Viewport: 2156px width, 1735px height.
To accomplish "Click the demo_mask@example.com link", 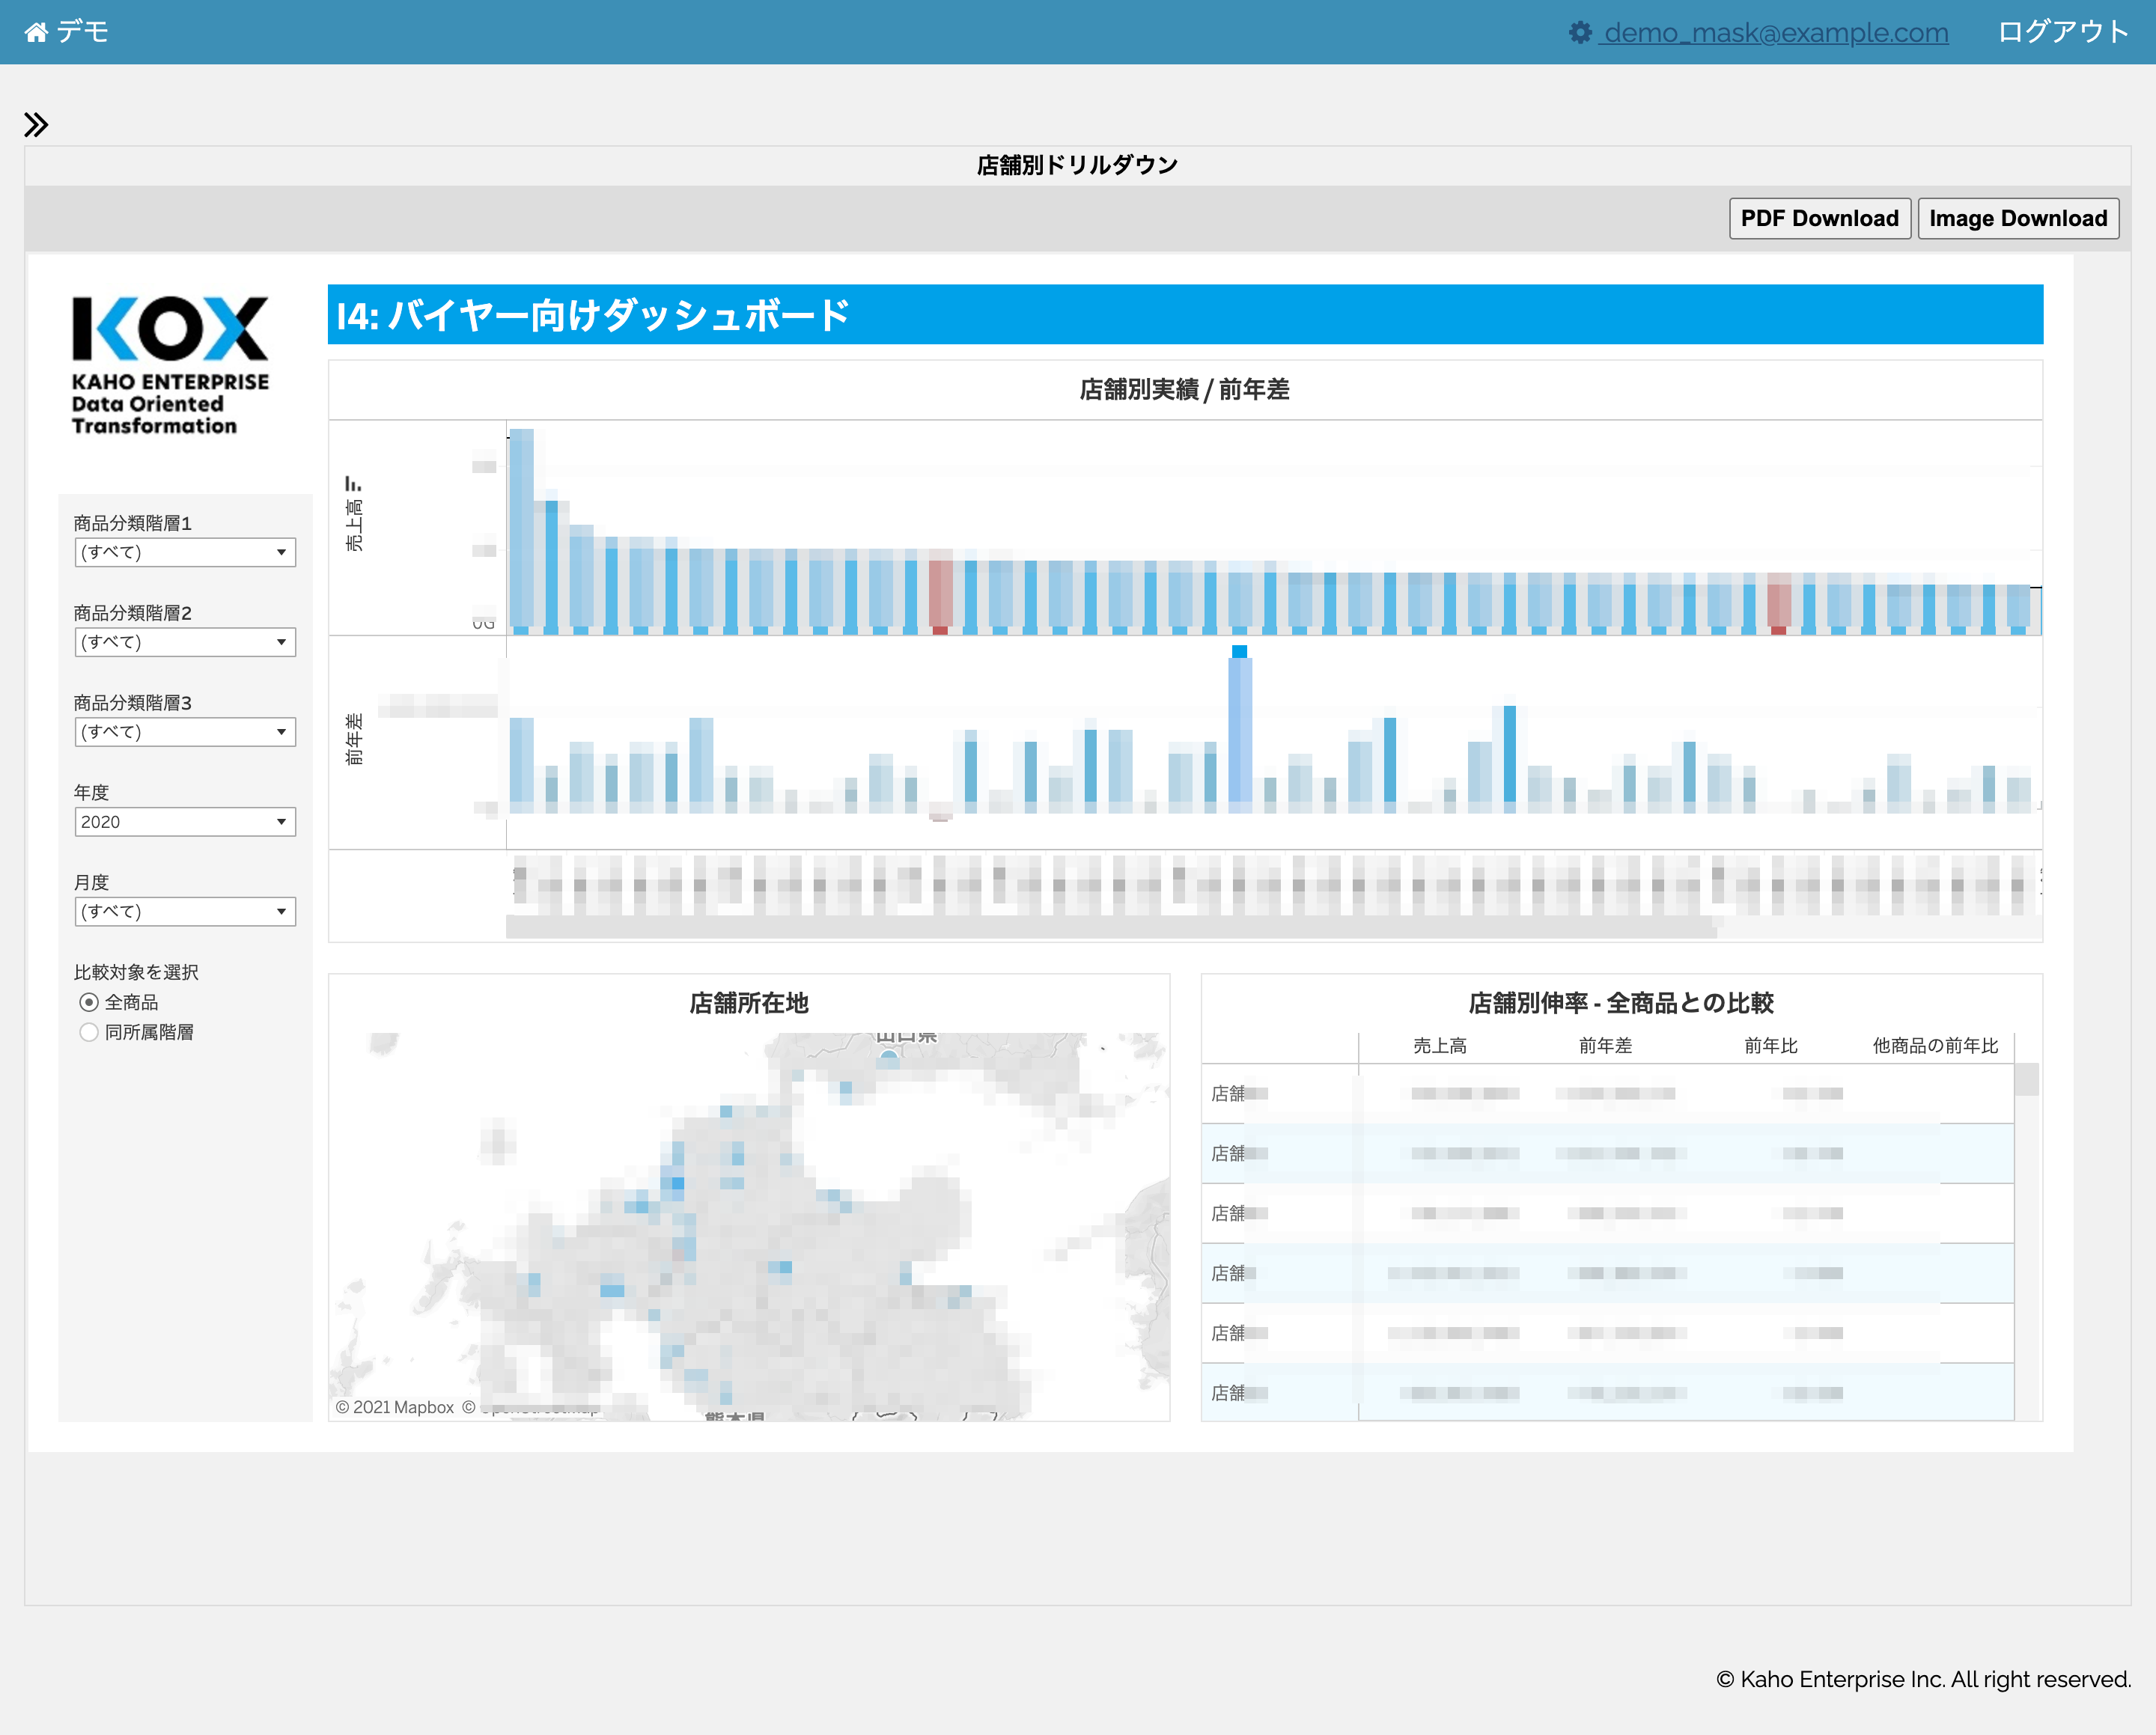I will point(1775,33).
